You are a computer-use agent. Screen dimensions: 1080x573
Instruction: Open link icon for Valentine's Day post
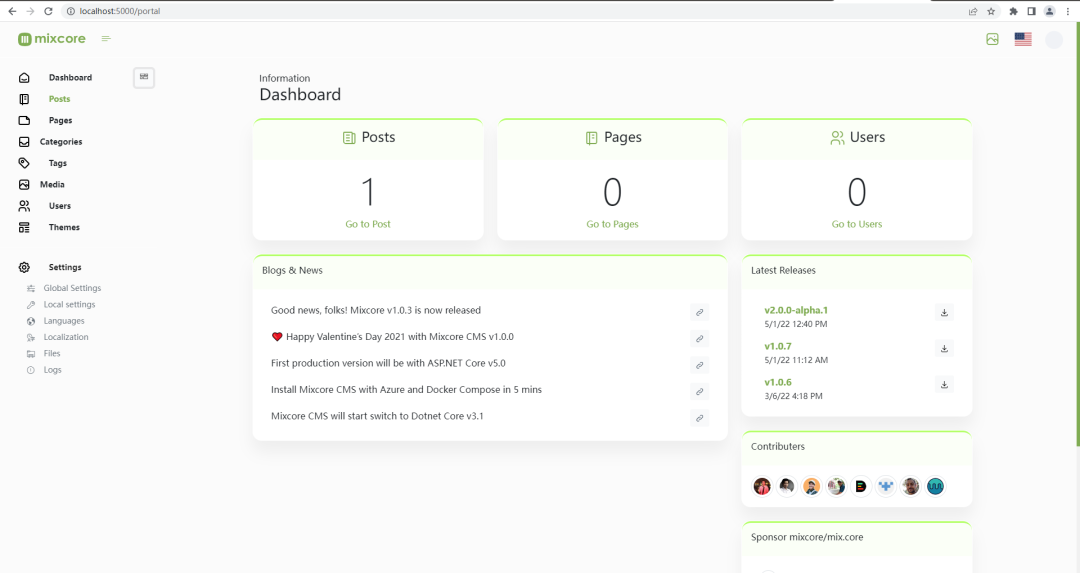[700, 338]
